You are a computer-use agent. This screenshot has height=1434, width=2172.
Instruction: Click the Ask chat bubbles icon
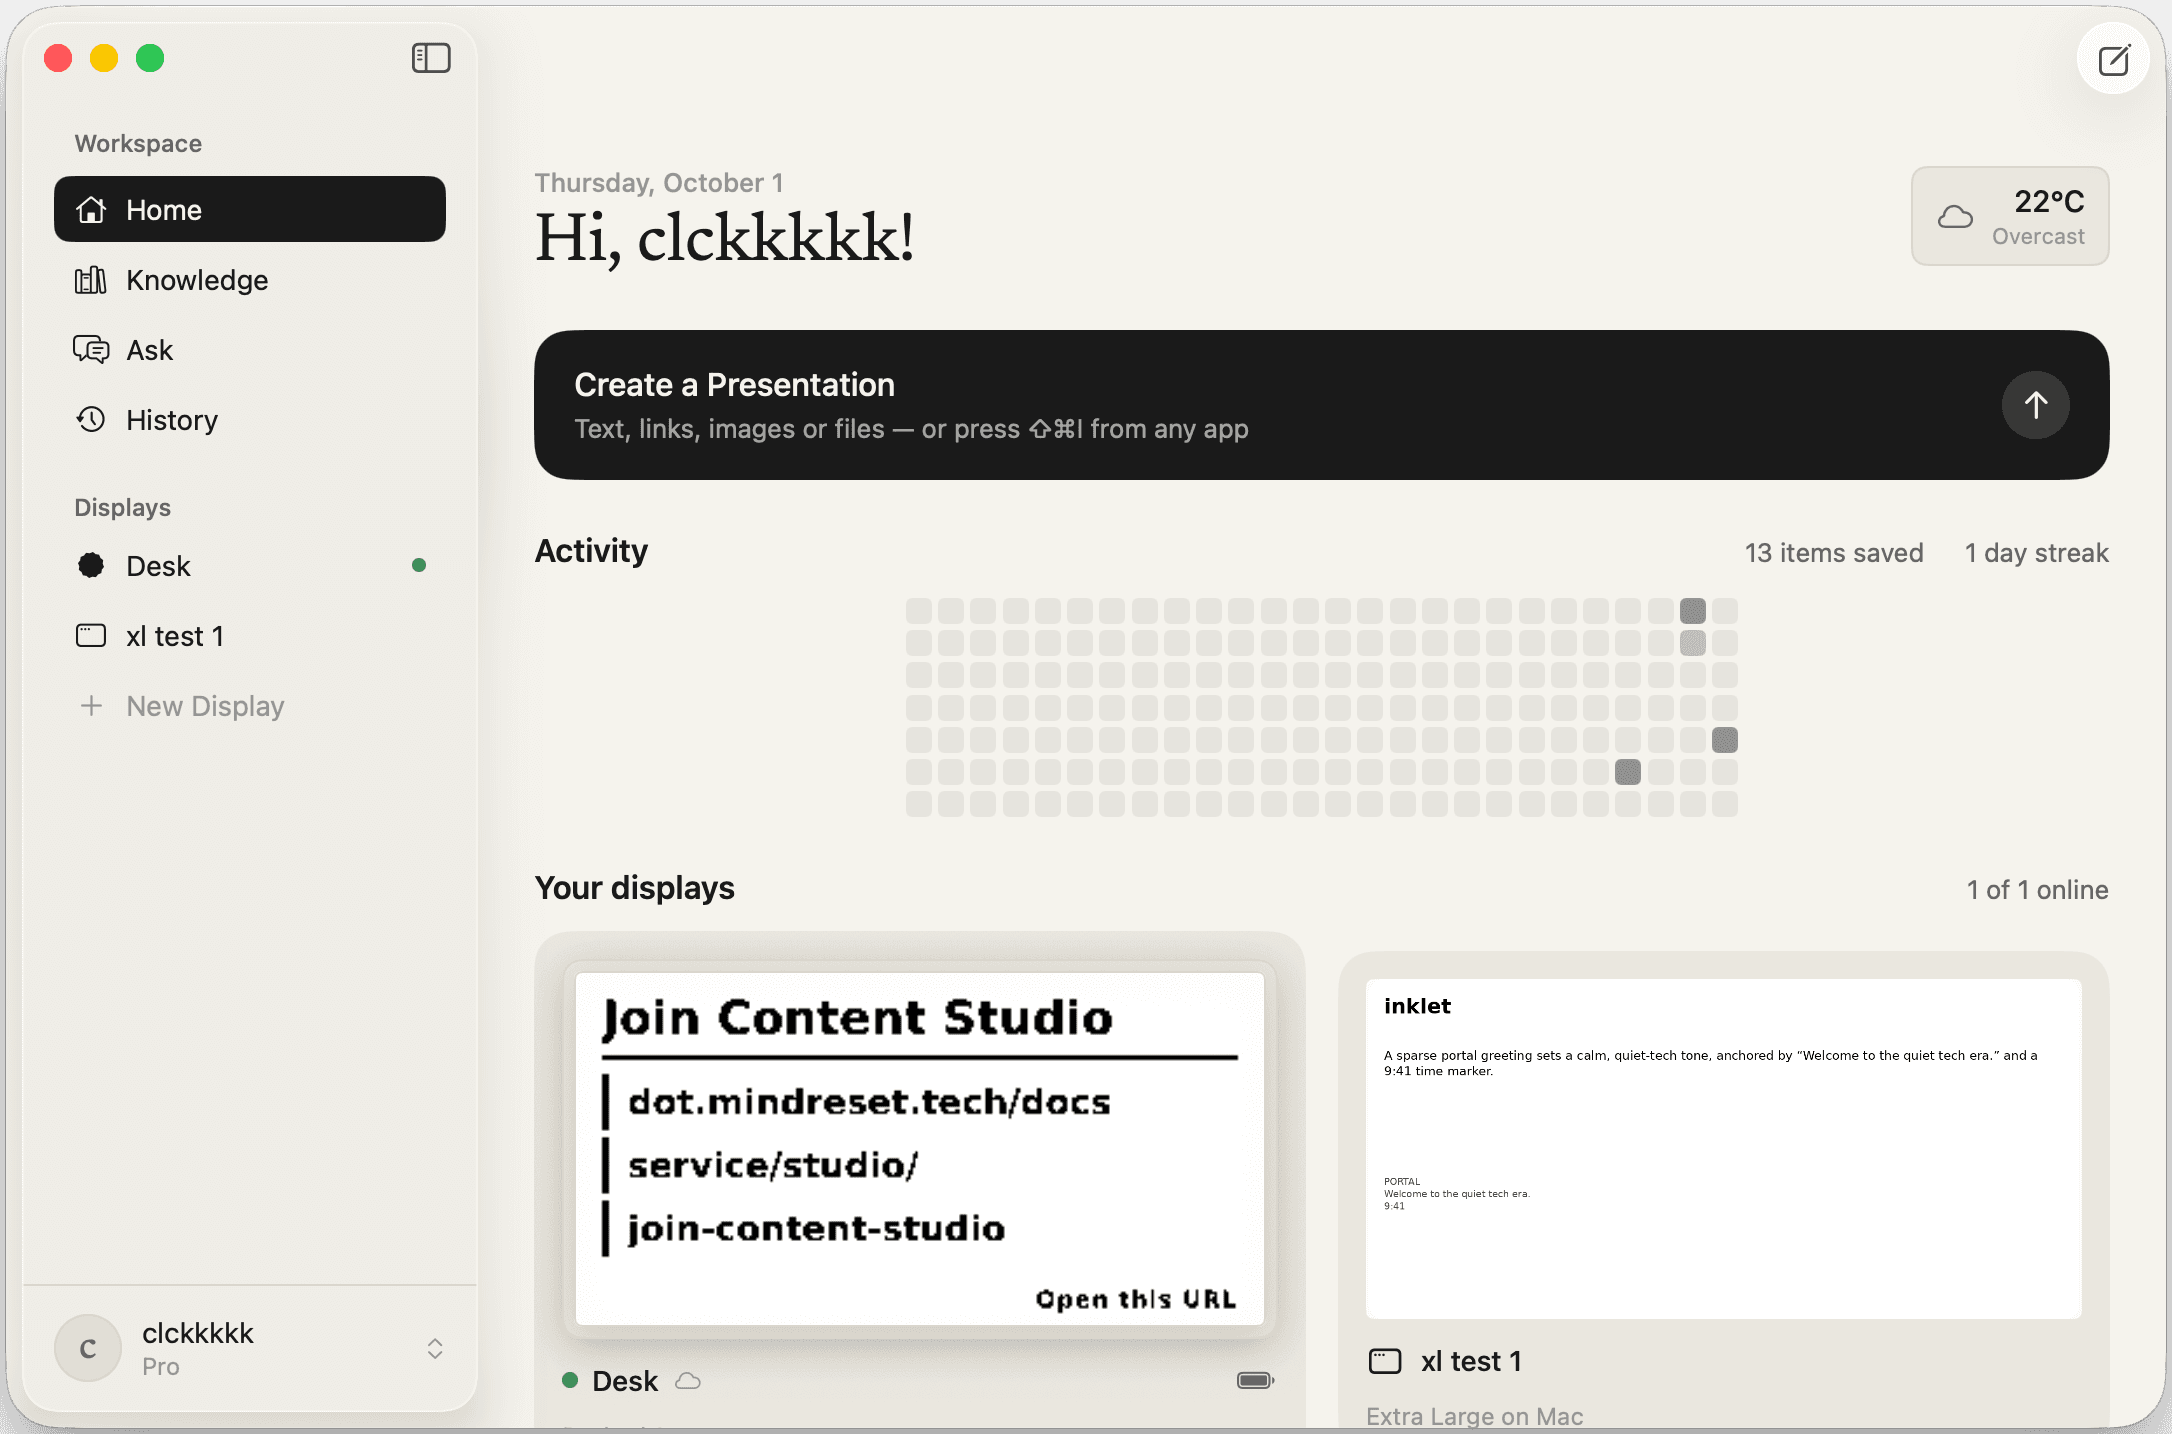pos(91,350)
